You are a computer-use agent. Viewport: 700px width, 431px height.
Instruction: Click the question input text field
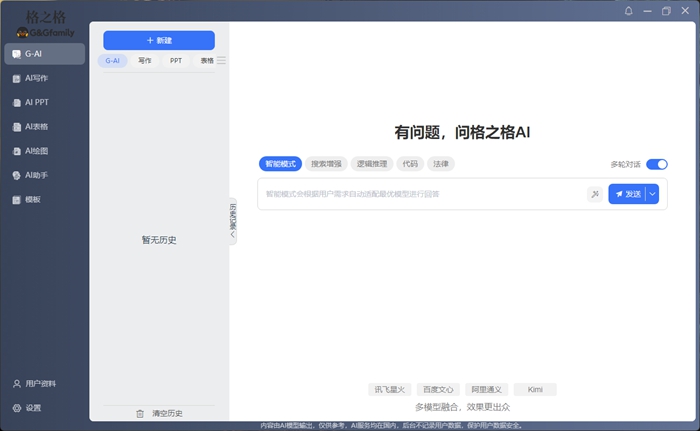click(x=420, y=194)
